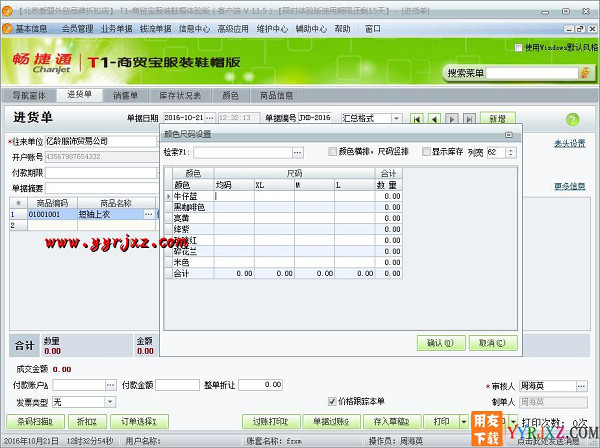Open the 打印 button dropdown arrow

pyautogui.click(x=464, y=422)
